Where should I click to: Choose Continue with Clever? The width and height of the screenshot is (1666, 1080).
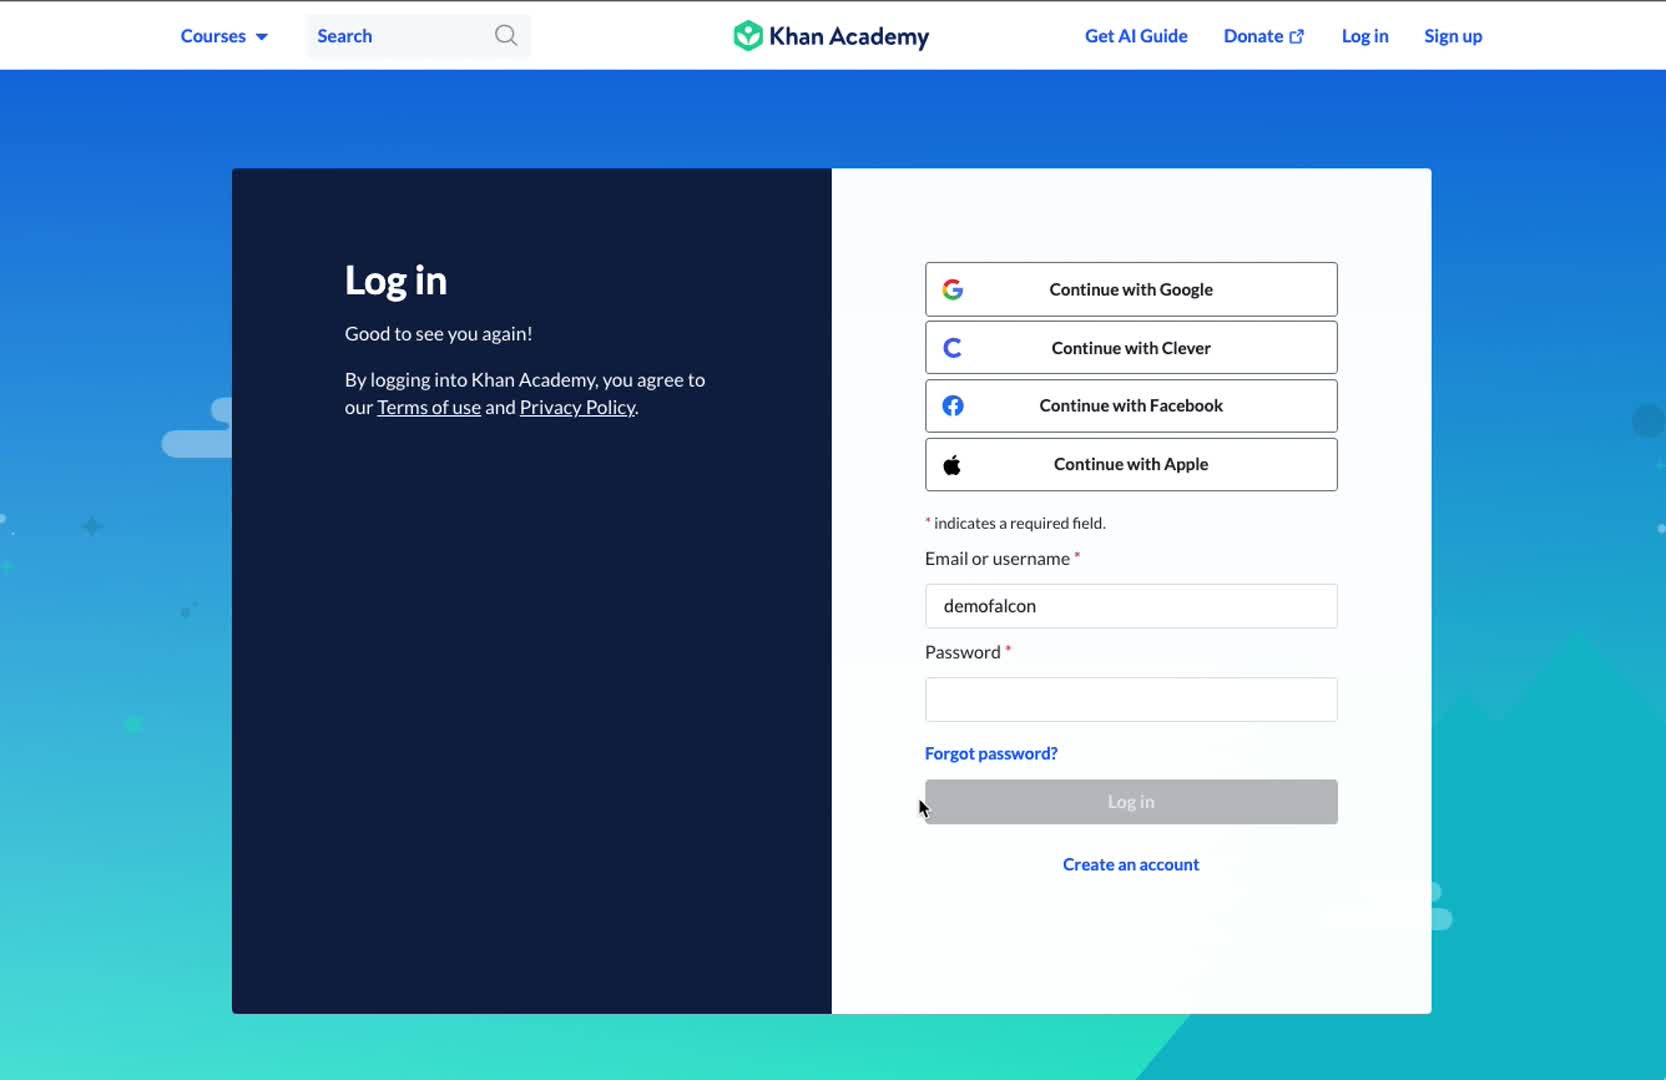pyautogui.click(x=1131, y=348)
